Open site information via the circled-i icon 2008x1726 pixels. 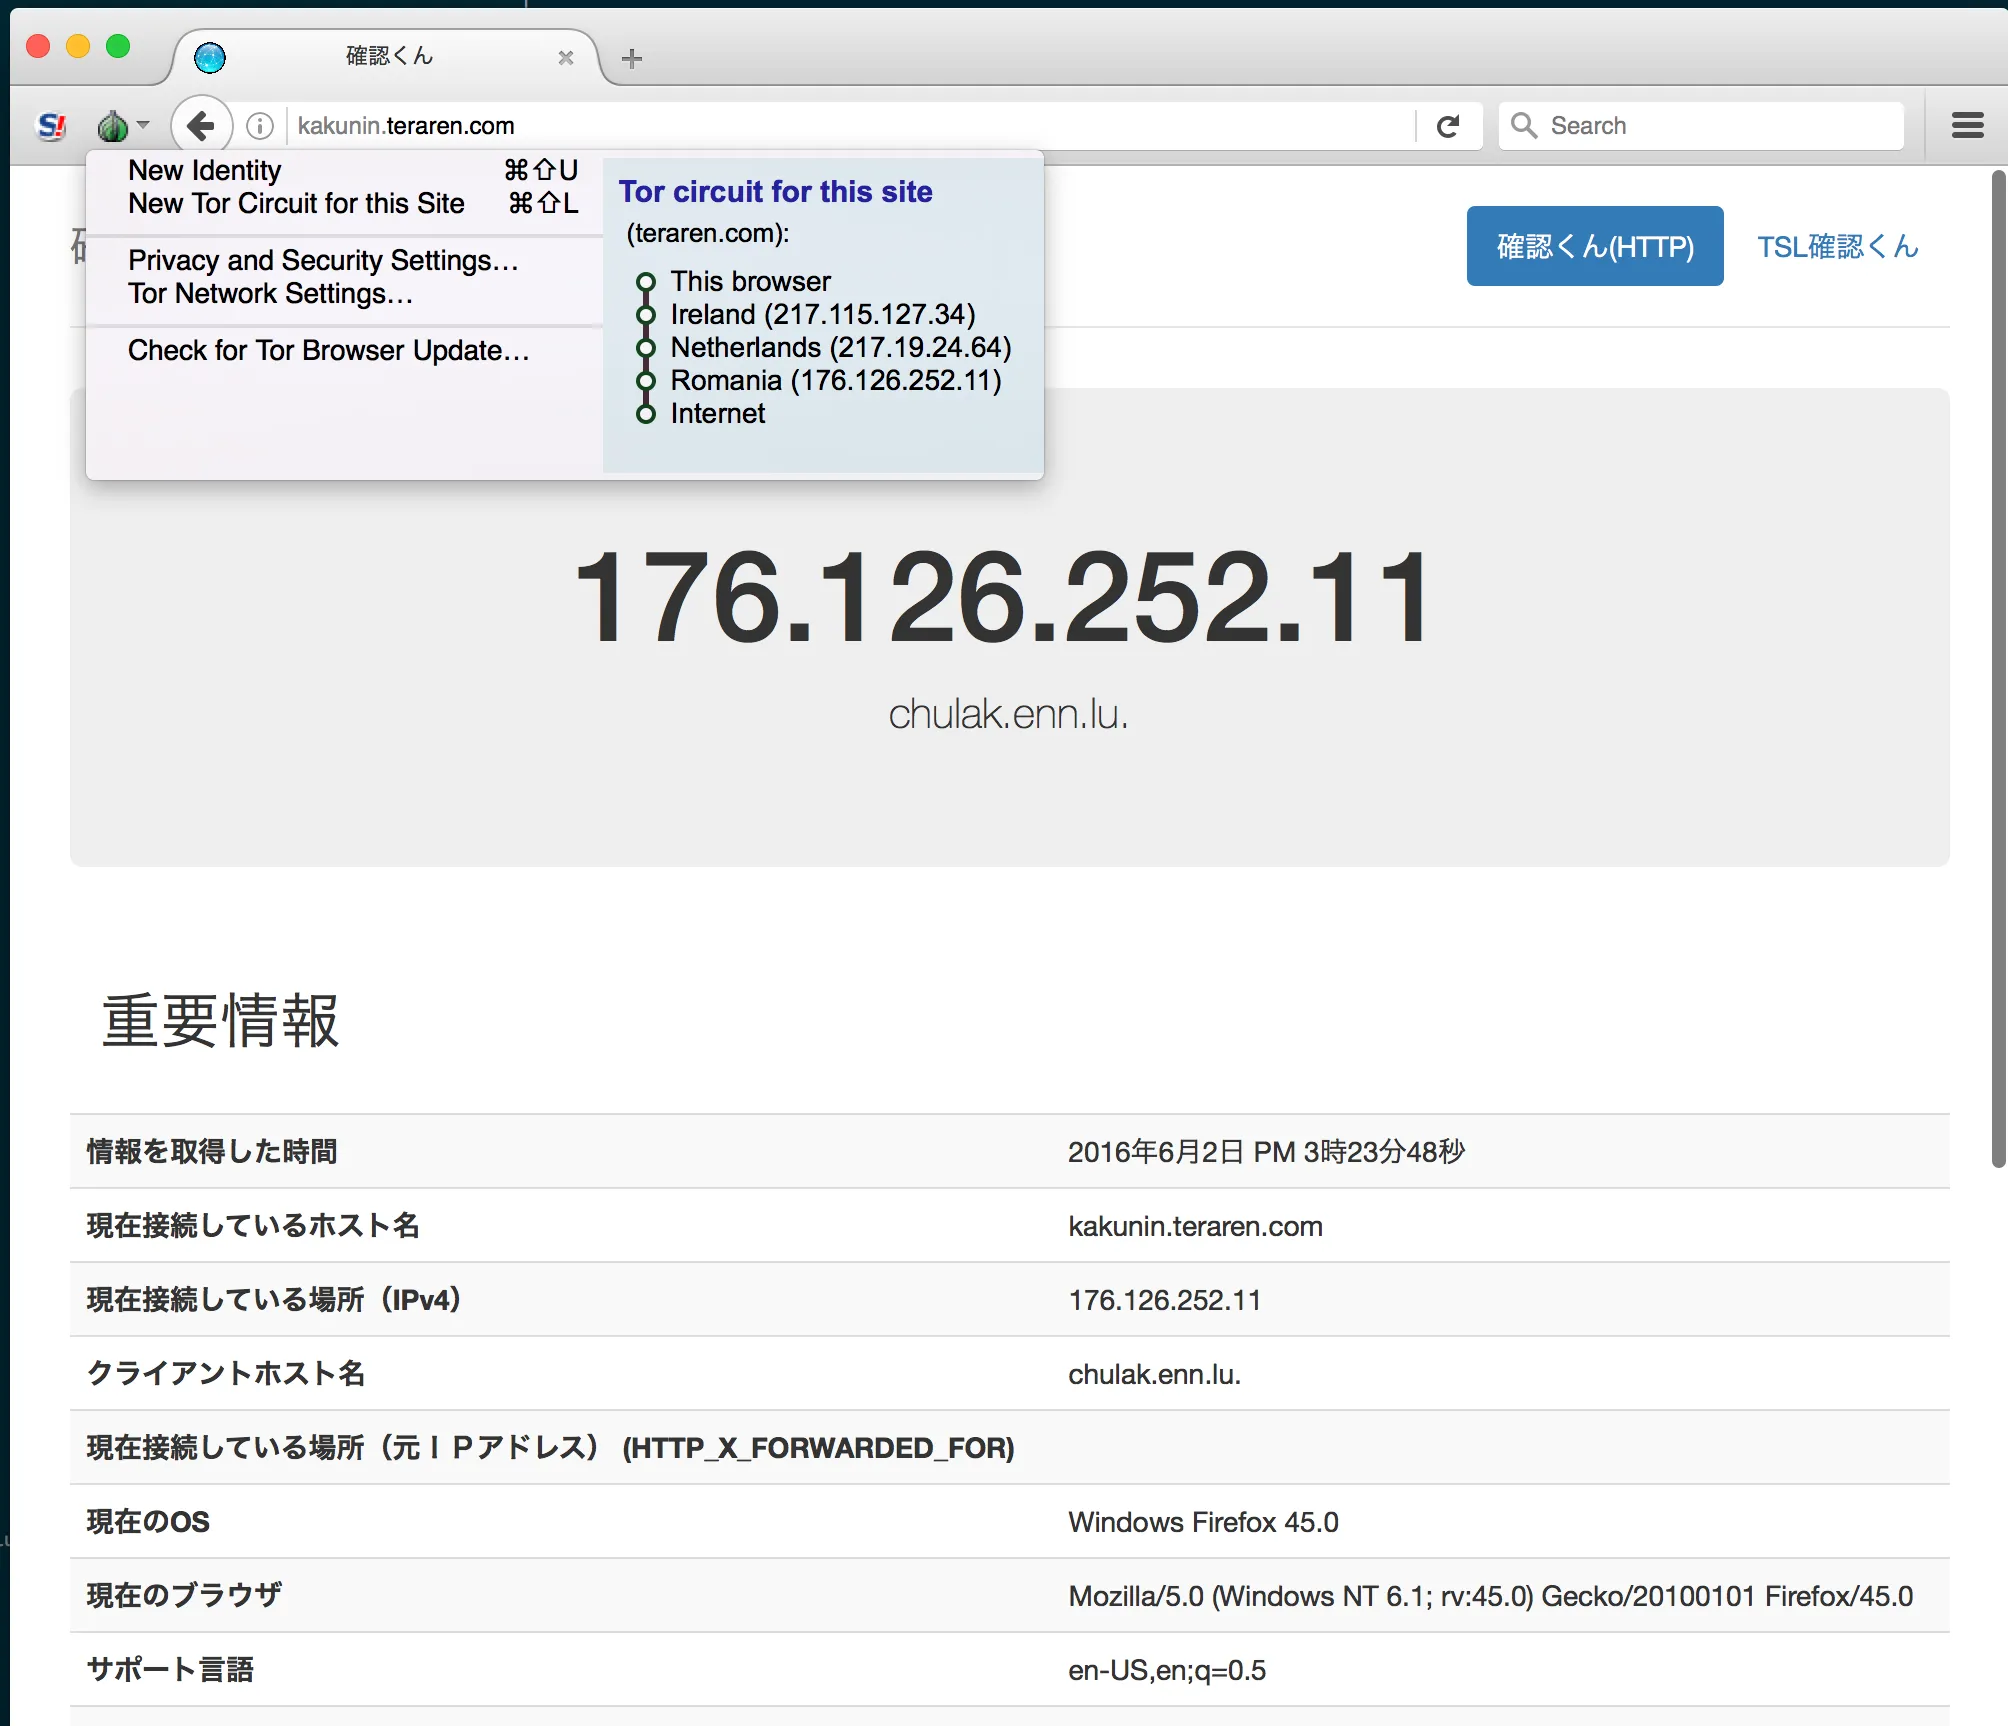pyautogui.click(x=259, y=125)
